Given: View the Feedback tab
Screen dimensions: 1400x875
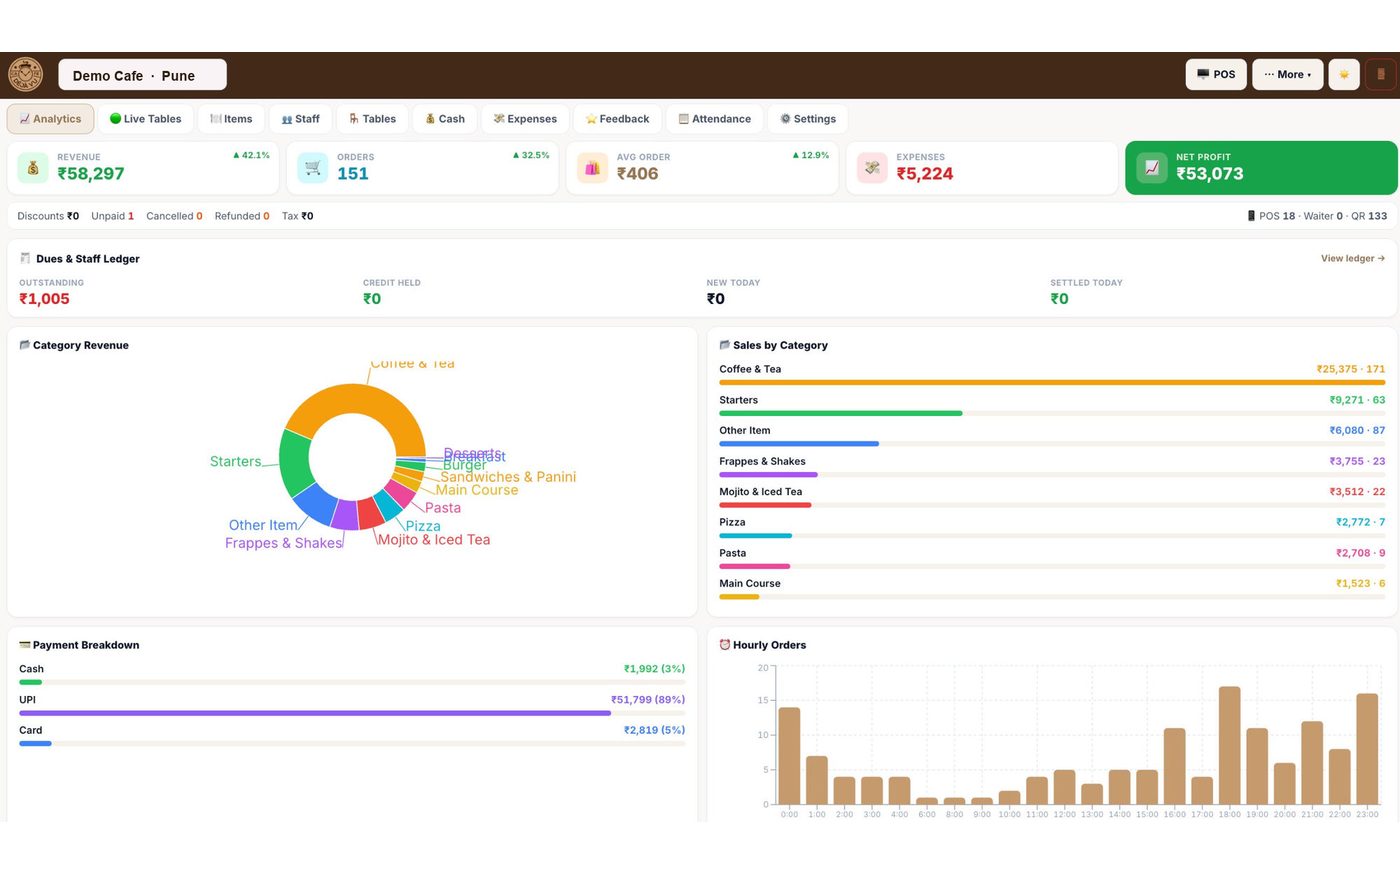Looking at the screenshot, I should (x=617, y=119).
